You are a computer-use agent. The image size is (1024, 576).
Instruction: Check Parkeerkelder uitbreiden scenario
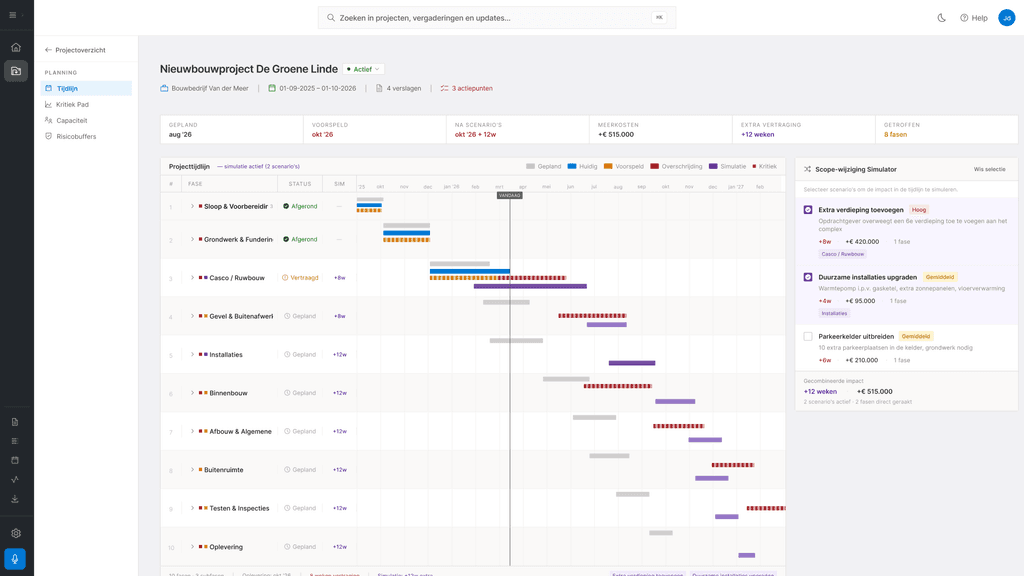[808, 336]
